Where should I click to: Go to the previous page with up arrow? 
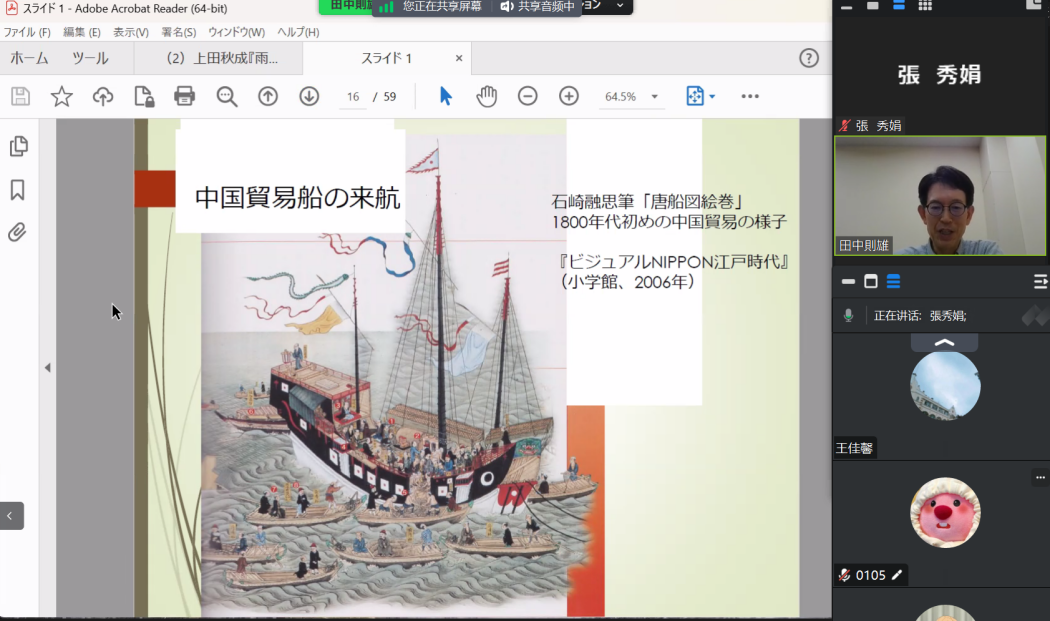click(x=268, y=96)
